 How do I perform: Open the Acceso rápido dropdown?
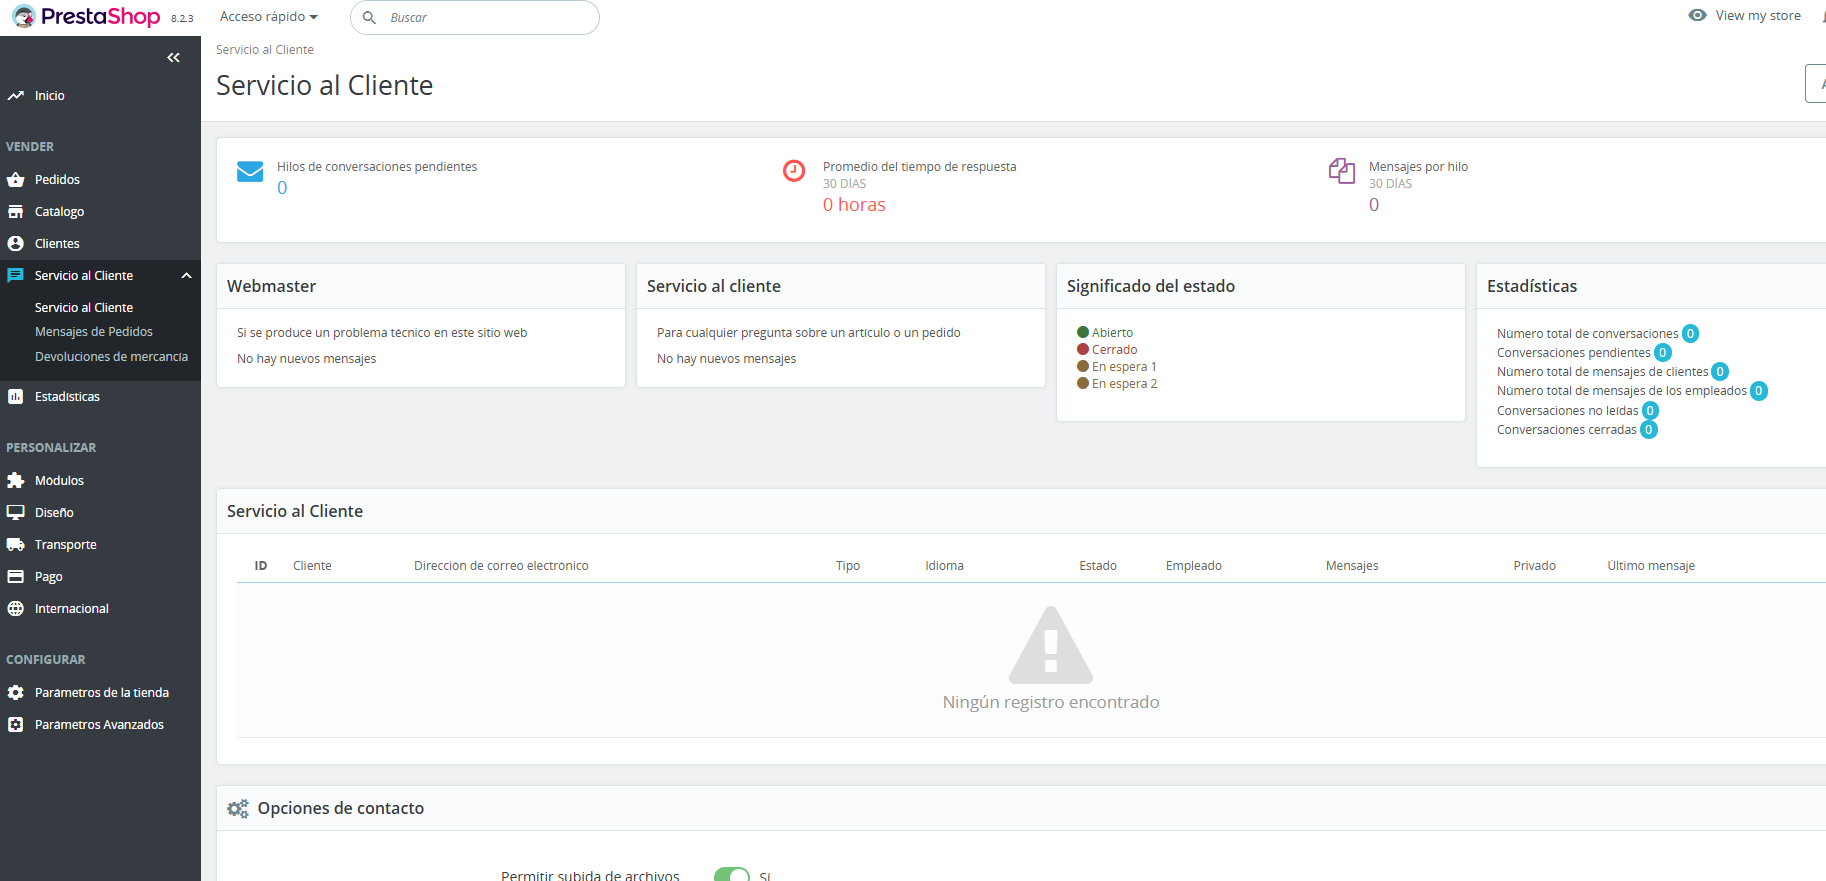click(x=268, y=17)
